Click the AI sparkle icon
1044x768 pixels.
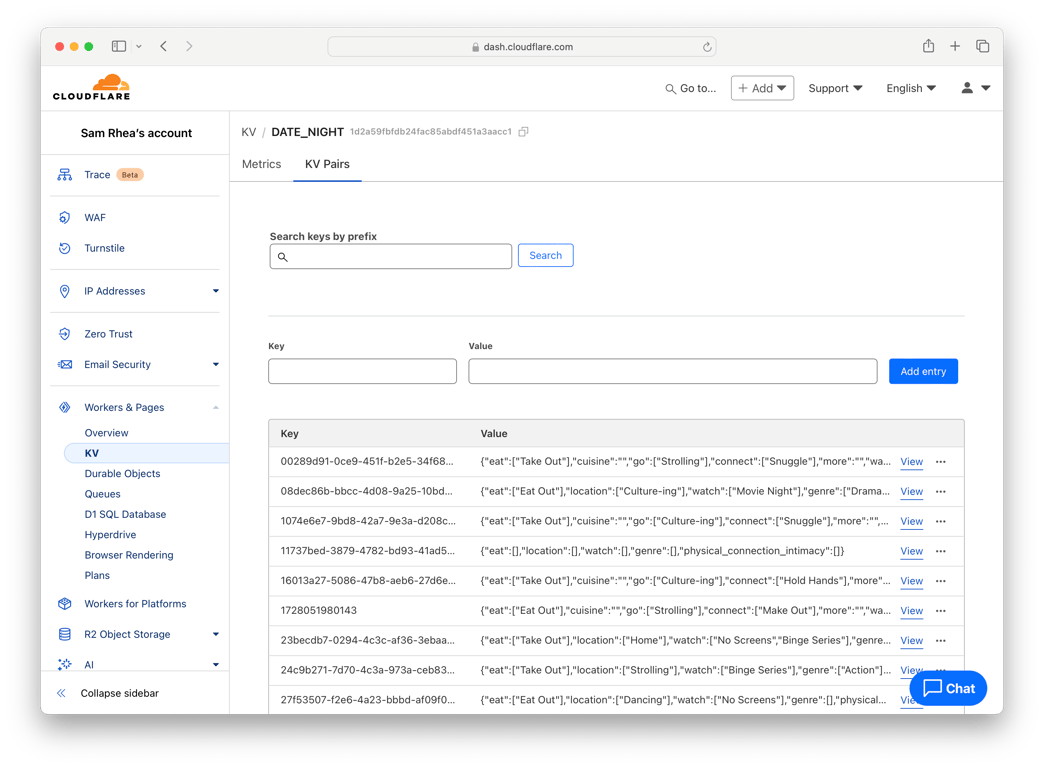(65, 664)
